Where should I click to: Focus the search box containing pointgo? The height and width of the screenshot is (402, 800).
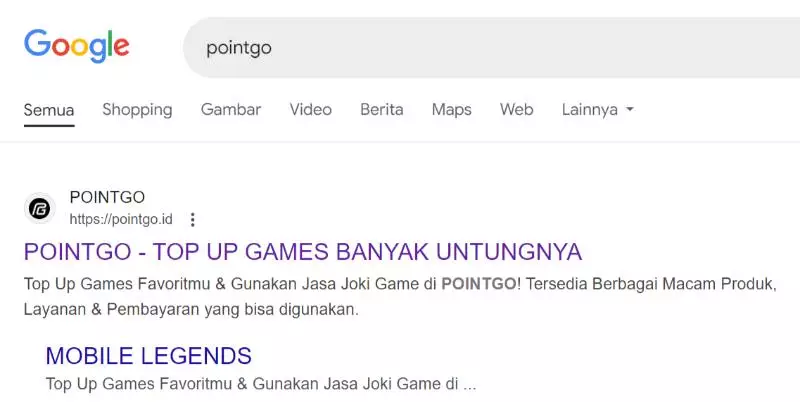point(491,47)
